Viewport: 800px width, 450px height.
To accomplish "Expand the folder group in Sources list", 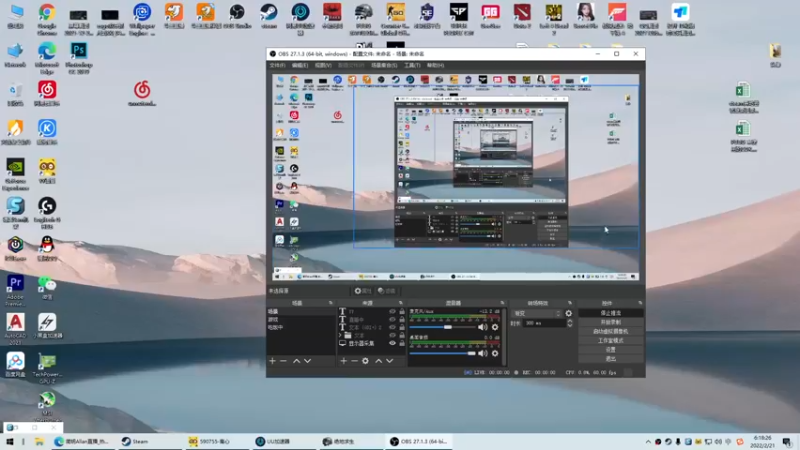I will [x=340, y=335].
